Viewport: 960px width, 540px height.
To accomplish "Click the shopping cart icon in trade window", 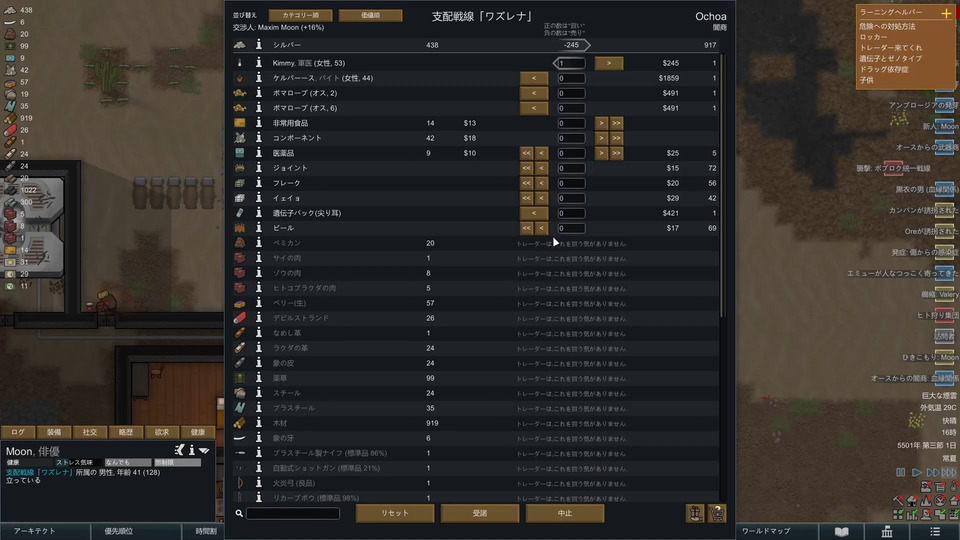I will tap(717, 513).
